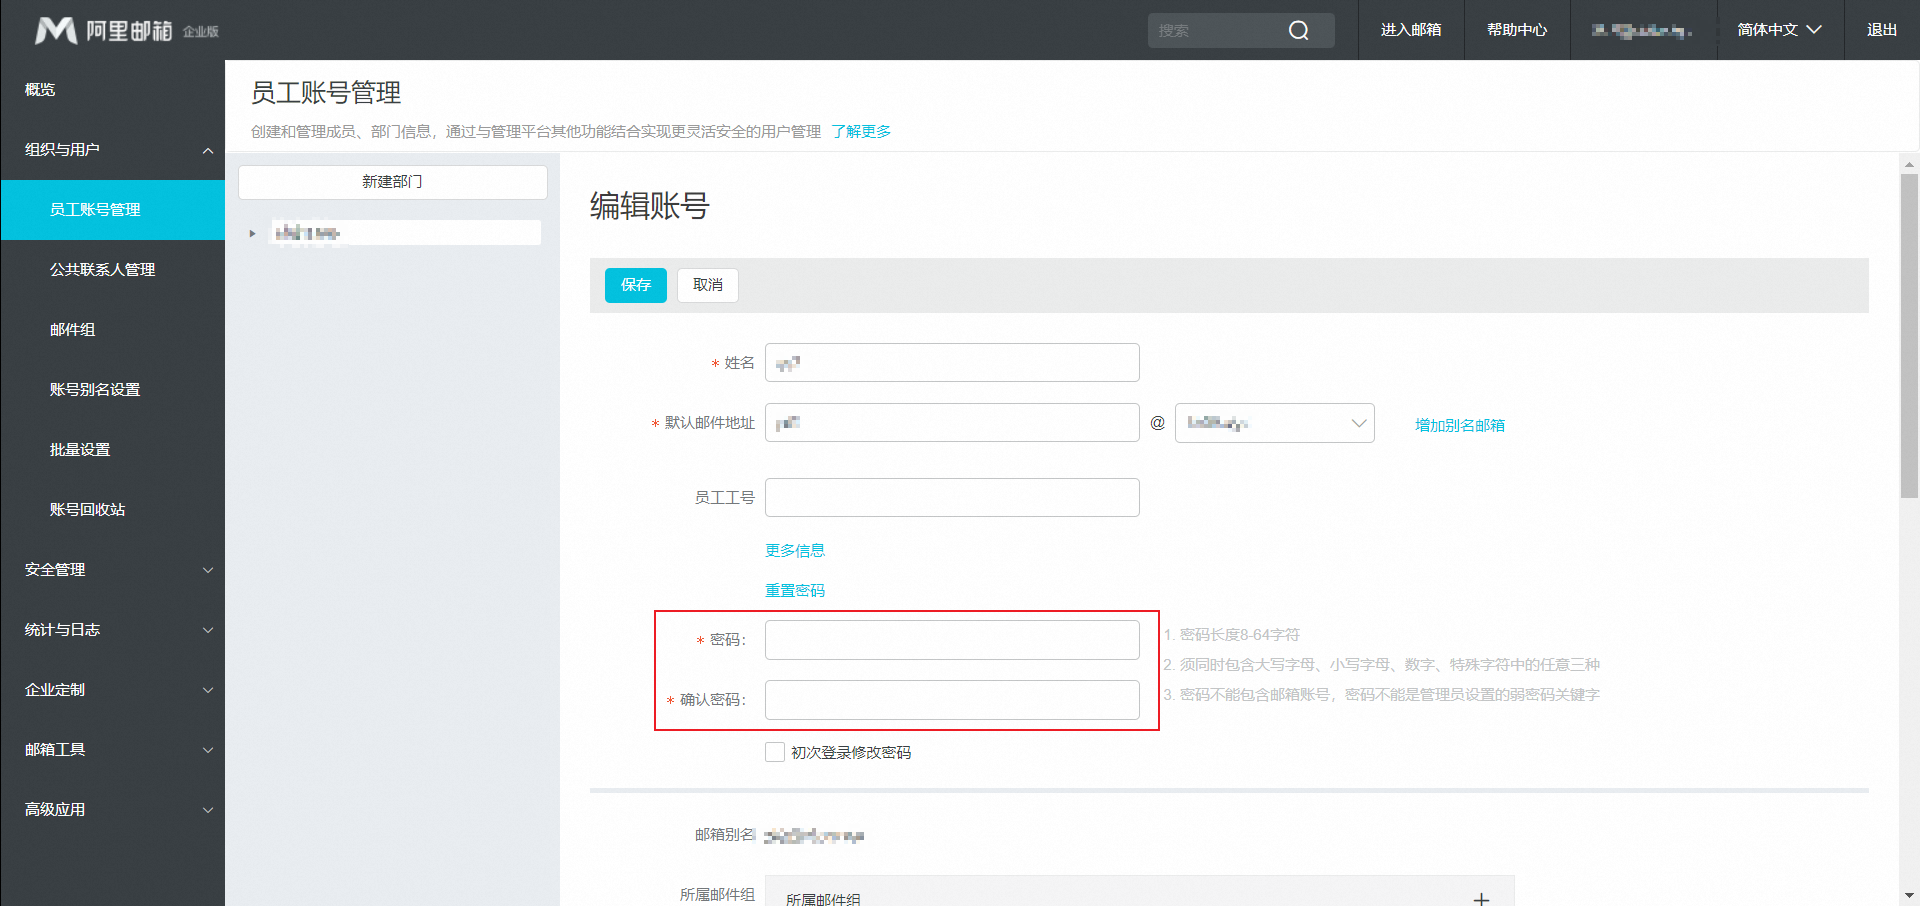
Task: Expand 邮箱工具 menu section
Action: point(112,750)
